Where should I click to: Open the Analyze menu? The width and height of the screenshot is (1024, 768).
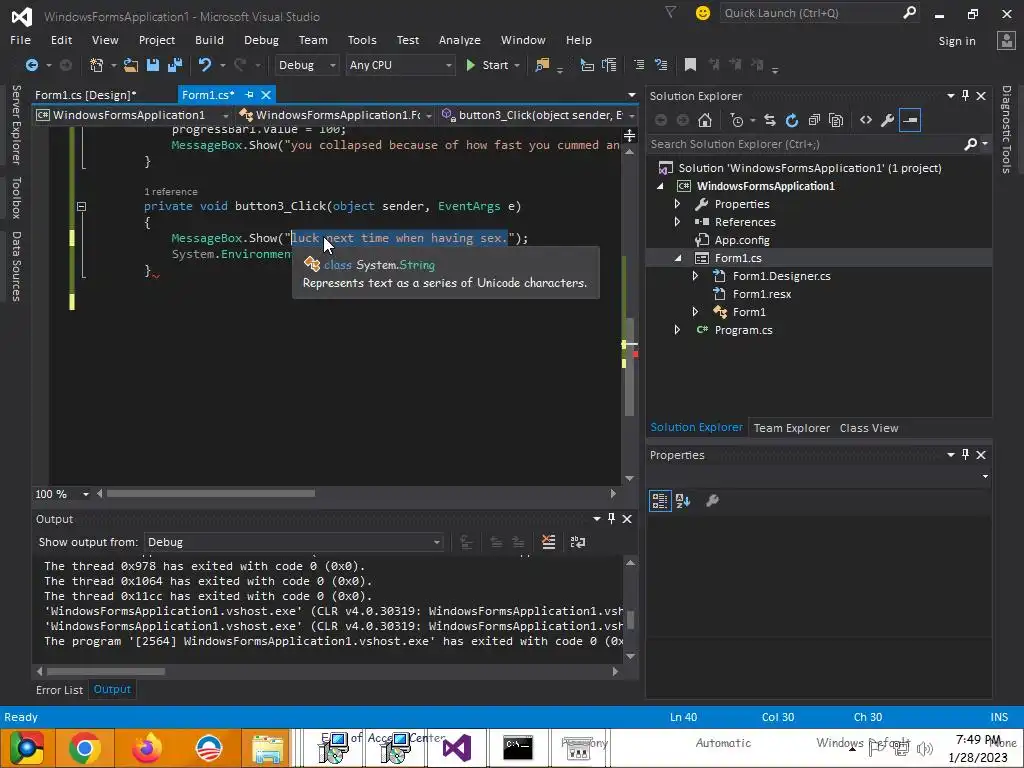coord(460,40)
